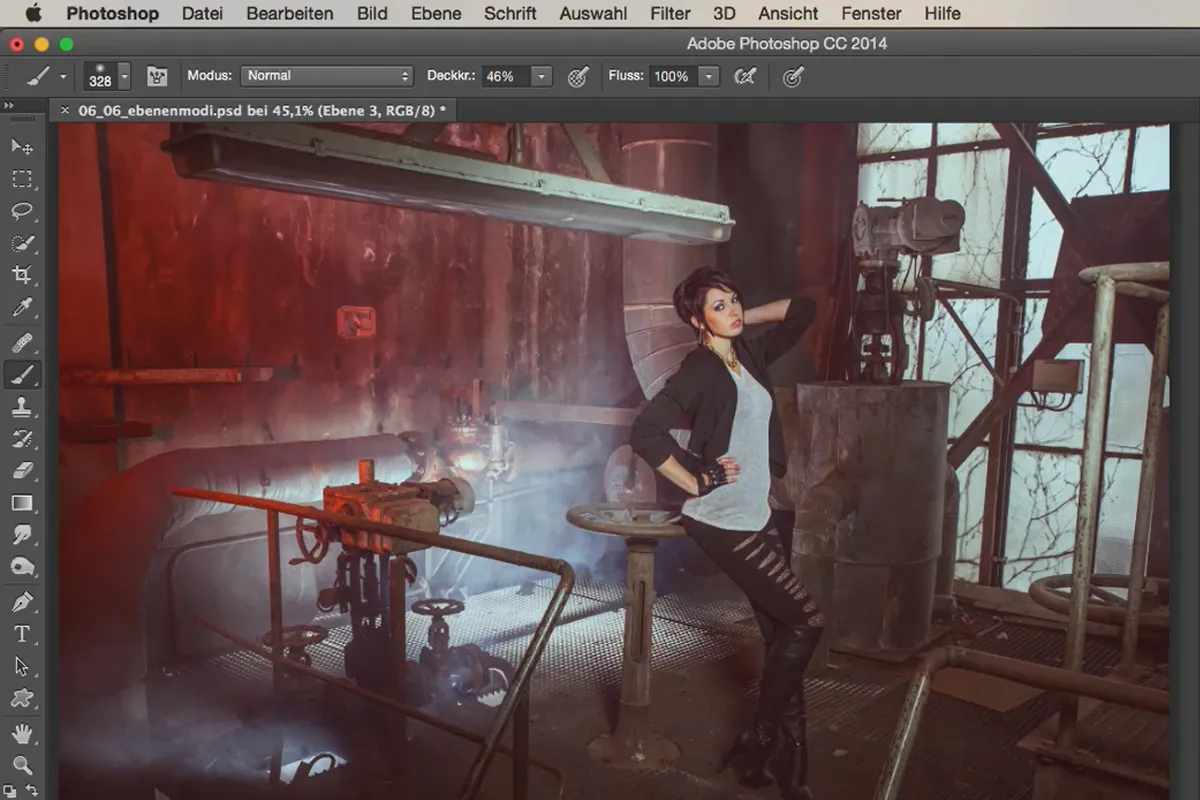Open the Ebene menu
Screen dimensions: 1200x800
[x=436, y=14]
